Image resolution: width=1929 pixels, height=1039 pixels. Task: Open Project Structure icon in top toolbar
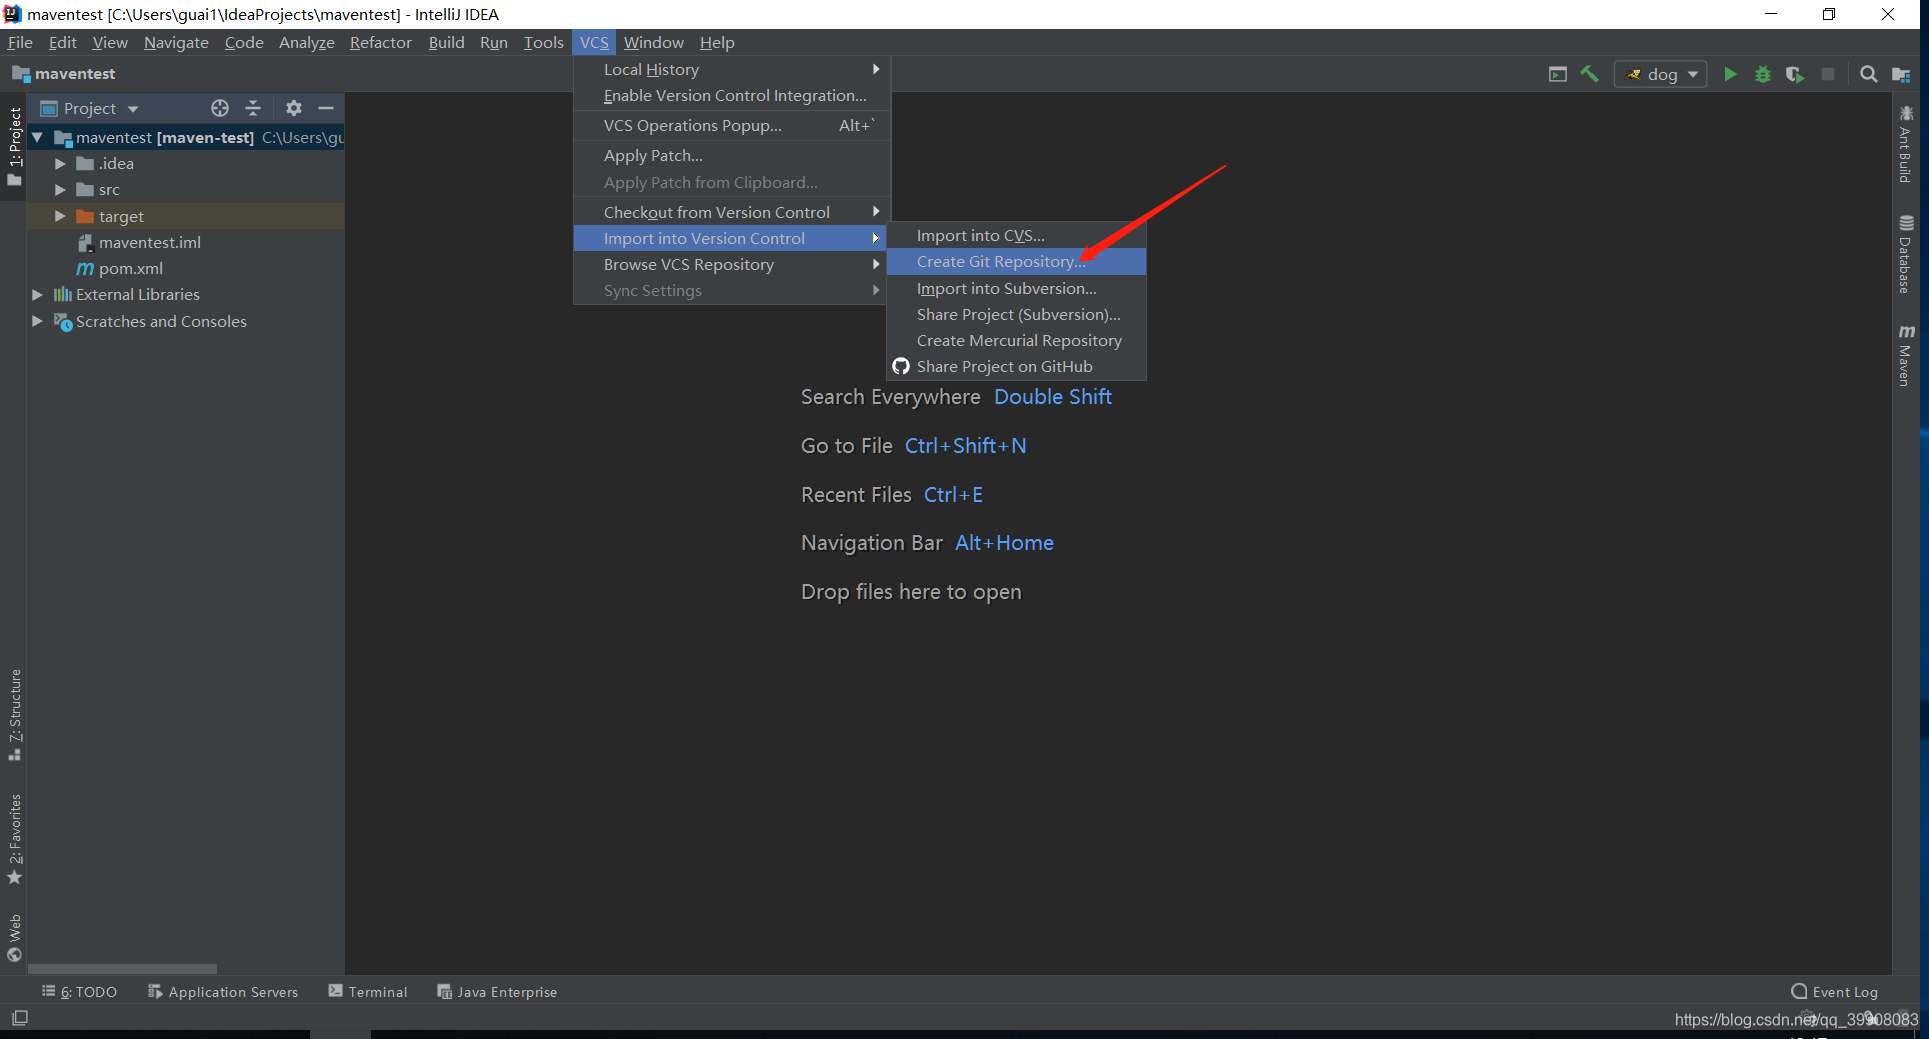tap(1901, 74)
